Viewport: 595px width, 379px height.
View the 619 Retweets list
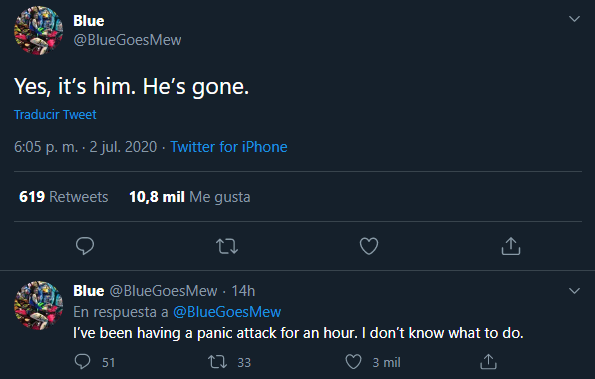coord(63,197)
